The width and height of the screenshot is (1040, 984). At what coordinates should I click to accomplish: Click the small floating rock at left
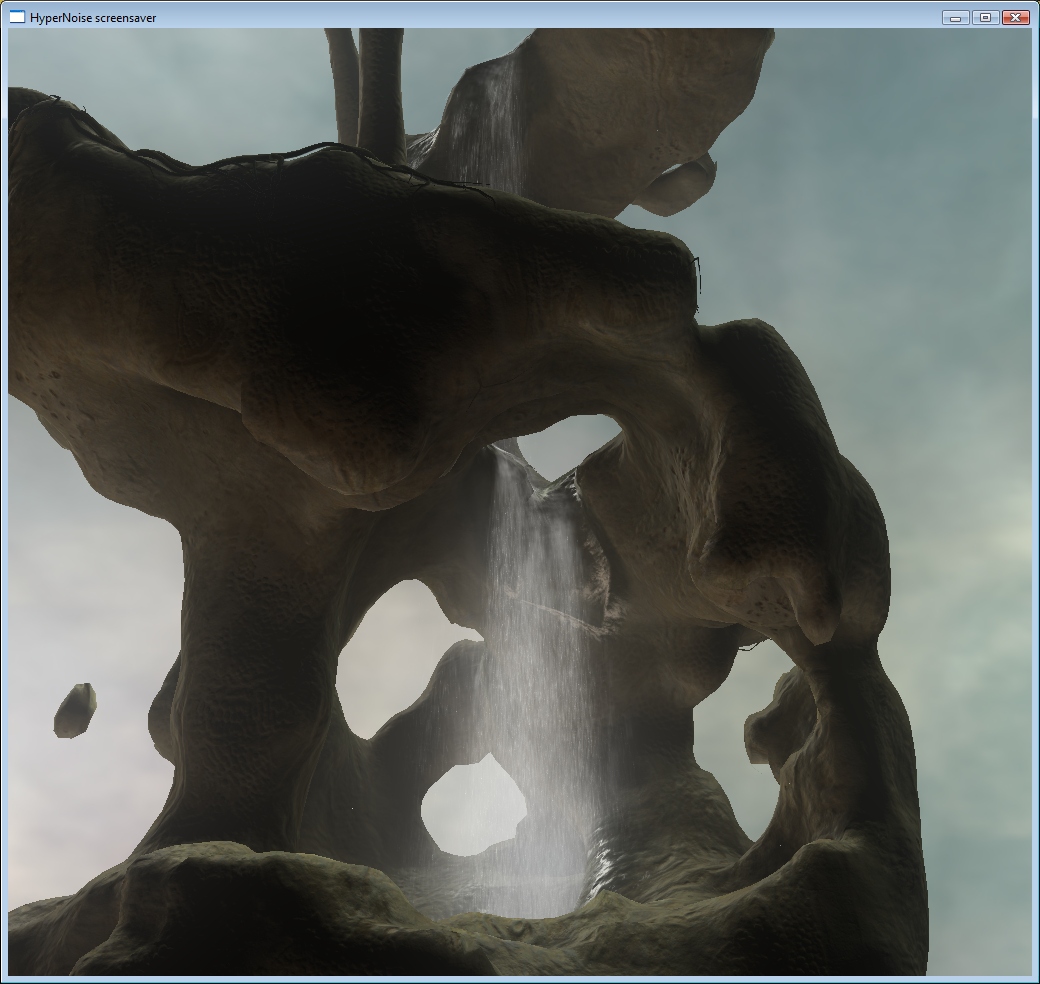click(x=75, y=710)
